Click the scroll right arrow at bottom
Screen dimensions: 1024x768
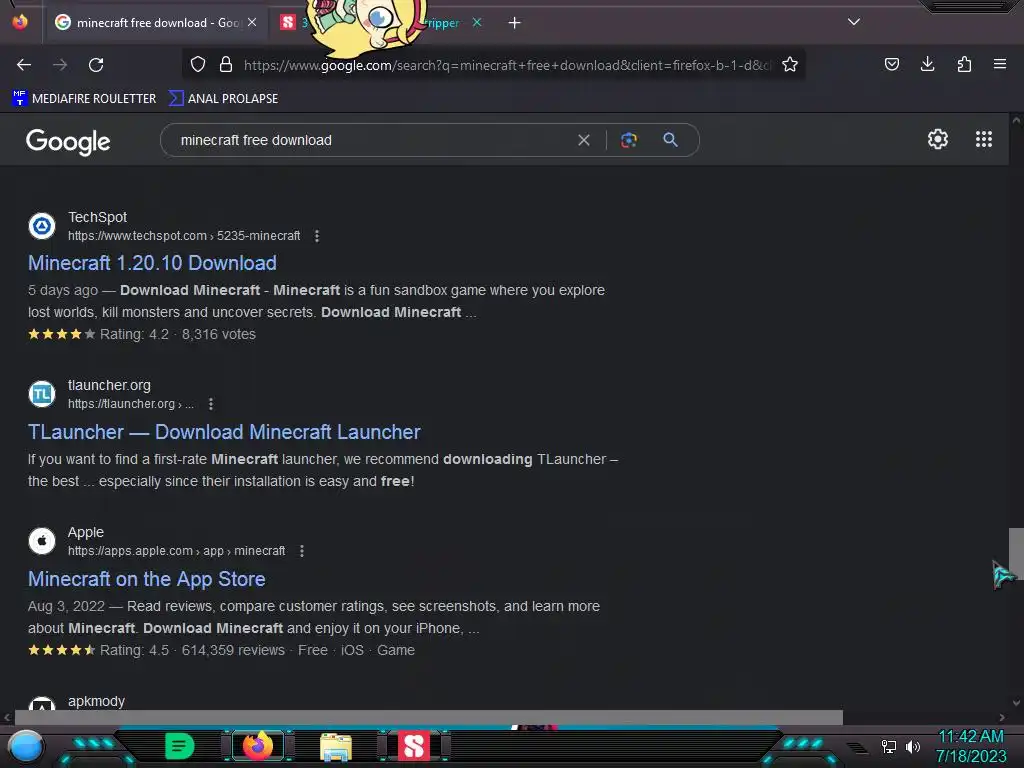pos(1002,717)
